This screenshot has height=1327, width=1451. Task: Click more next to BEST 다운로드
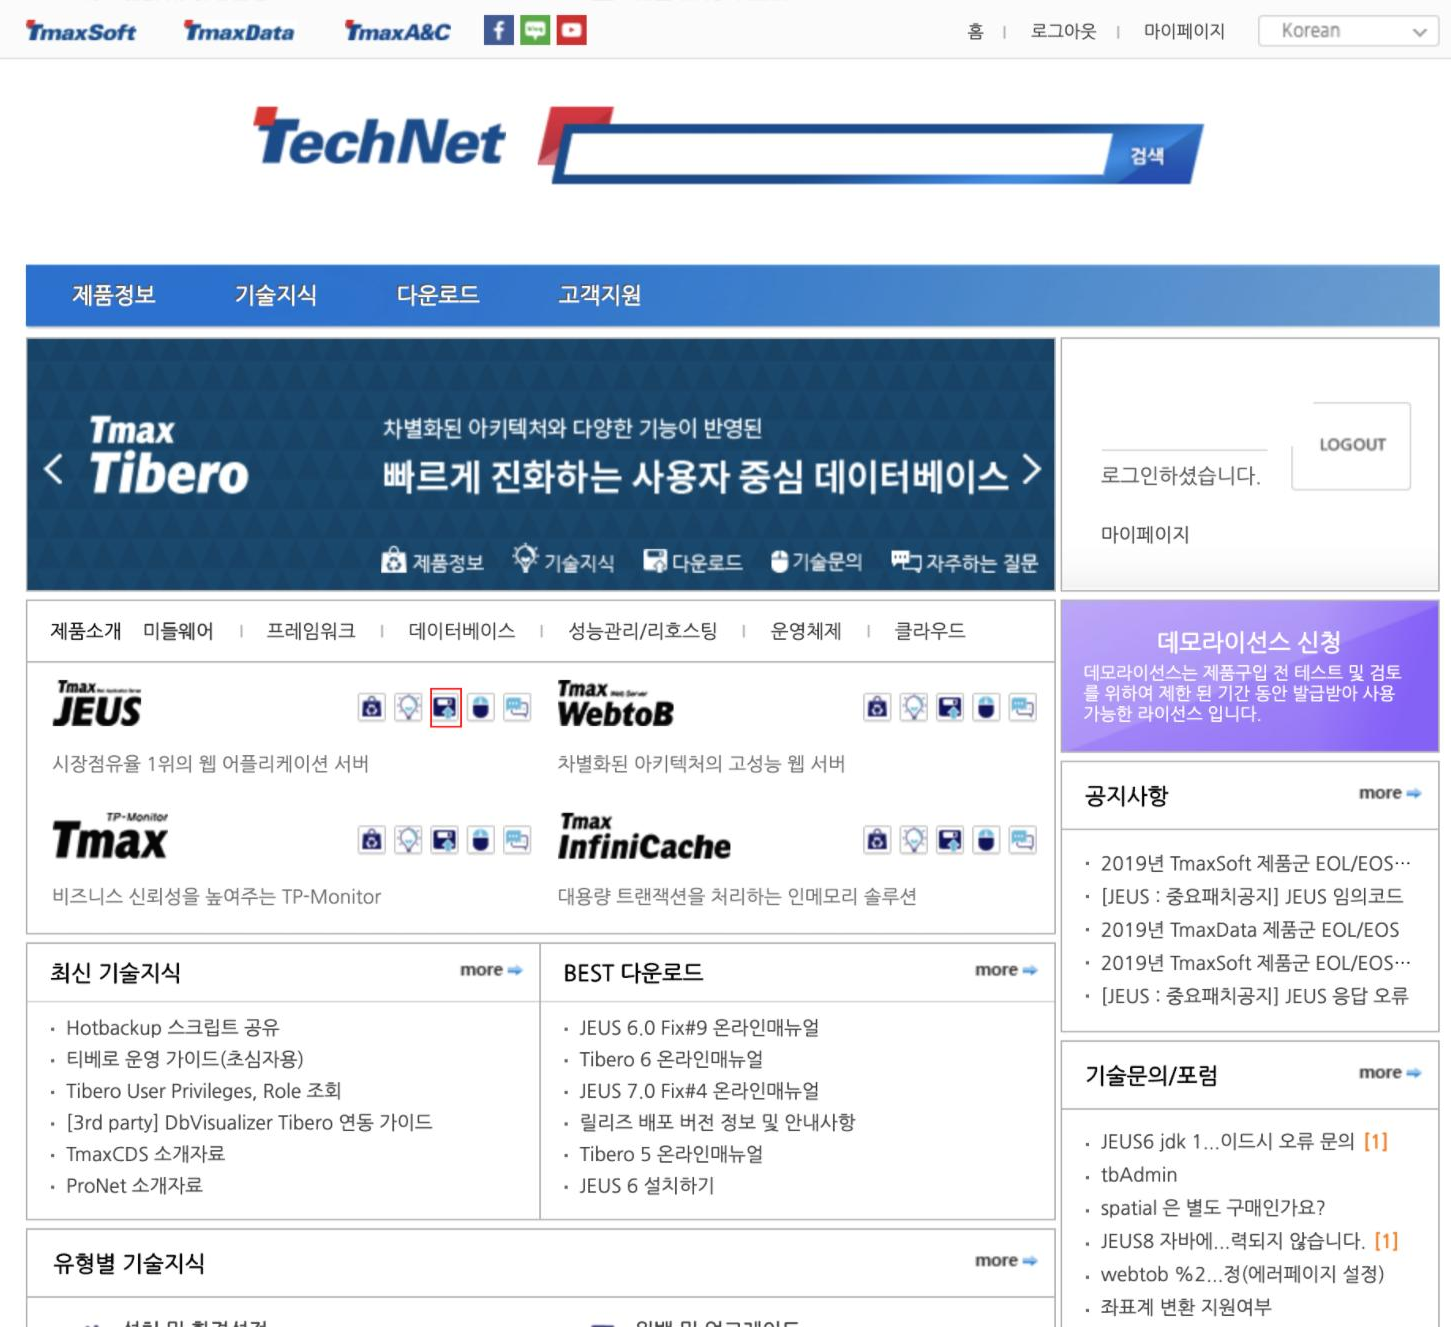click(x=1006, y=970)
